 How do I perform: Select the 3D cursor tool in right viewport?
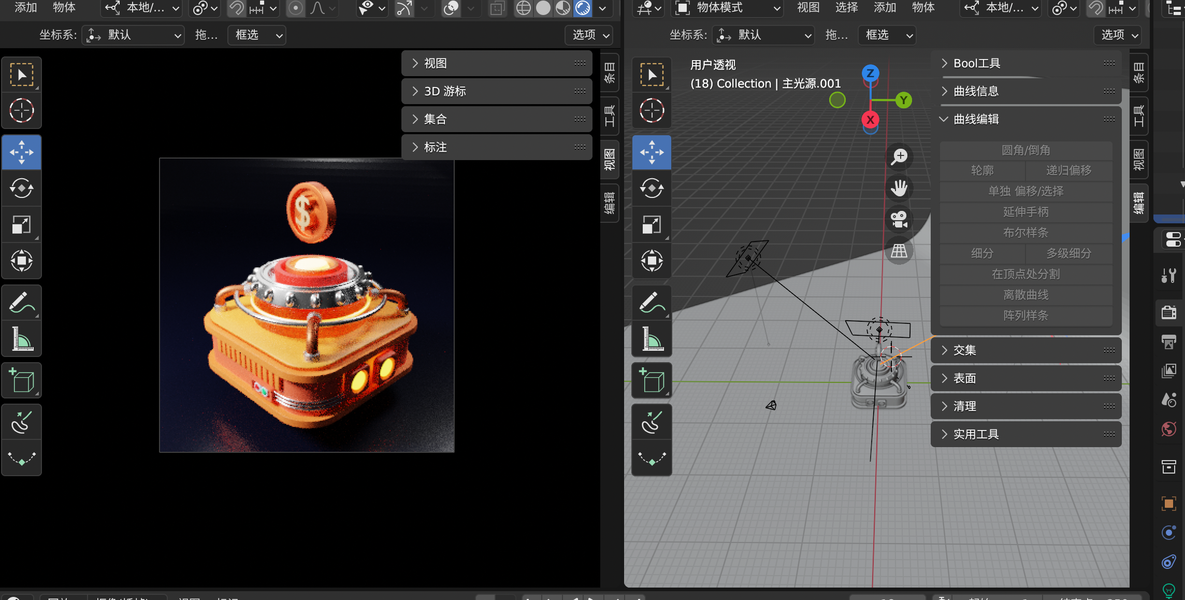tap(651, 110)
